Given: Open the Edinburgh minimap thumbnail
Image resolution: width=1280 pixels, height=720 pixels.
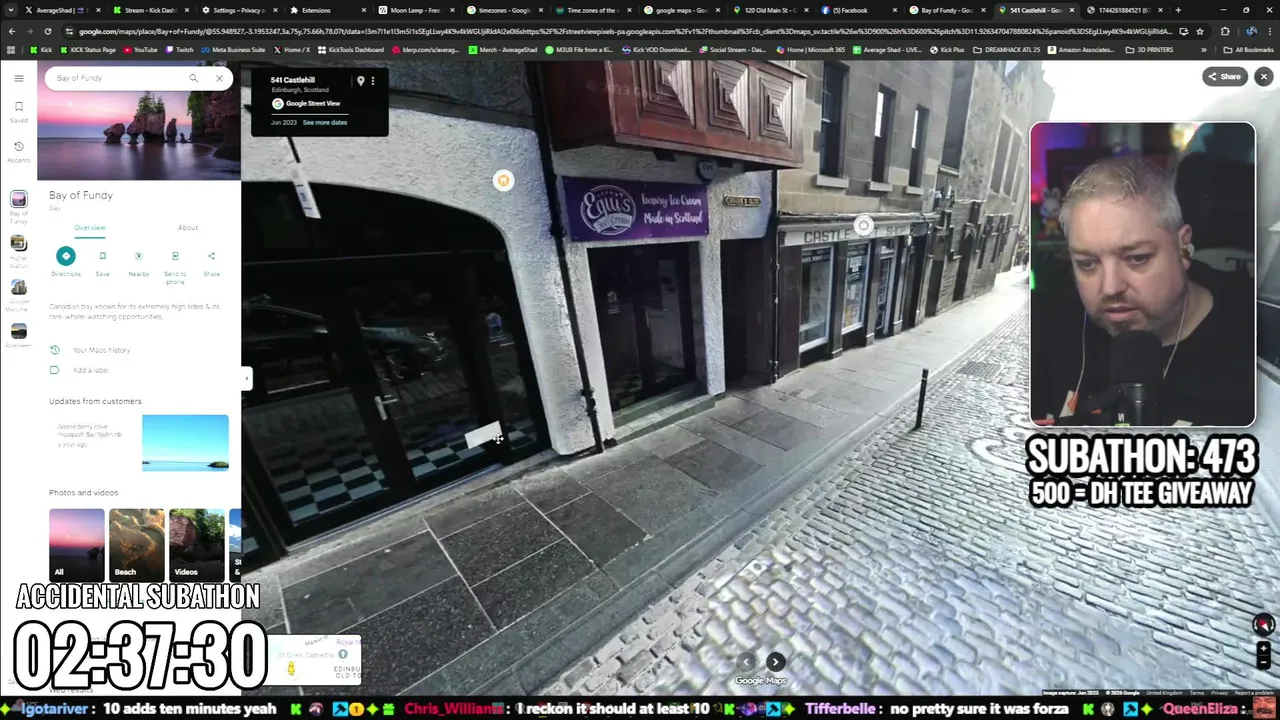Looking at the screenshot, I should (x=314, y=660).
